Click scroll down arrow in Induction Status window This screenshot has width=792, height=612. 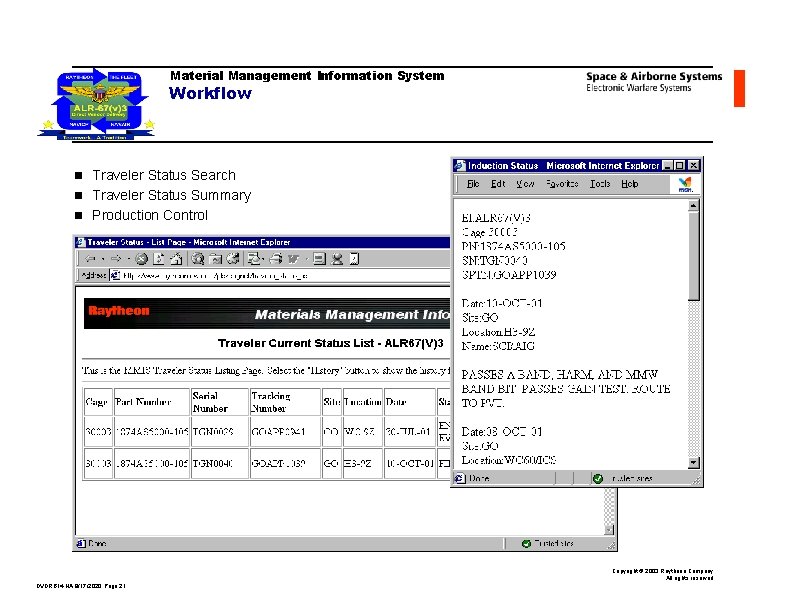click(694, 463)
